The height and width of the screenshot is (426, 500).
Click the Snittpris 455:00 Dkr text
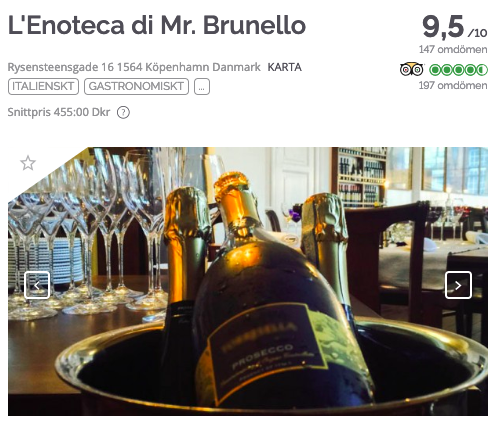tap(59, 112)
